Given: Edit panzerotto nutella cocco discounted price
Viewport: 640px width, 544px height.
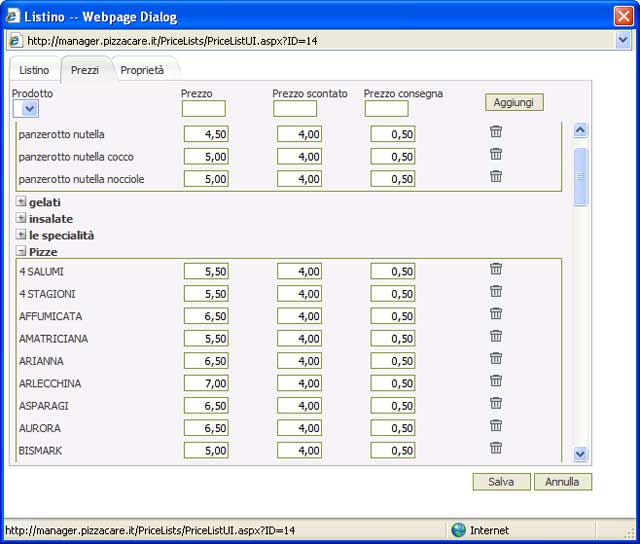Looking at the screenshot, I should (x=299, y=157).
